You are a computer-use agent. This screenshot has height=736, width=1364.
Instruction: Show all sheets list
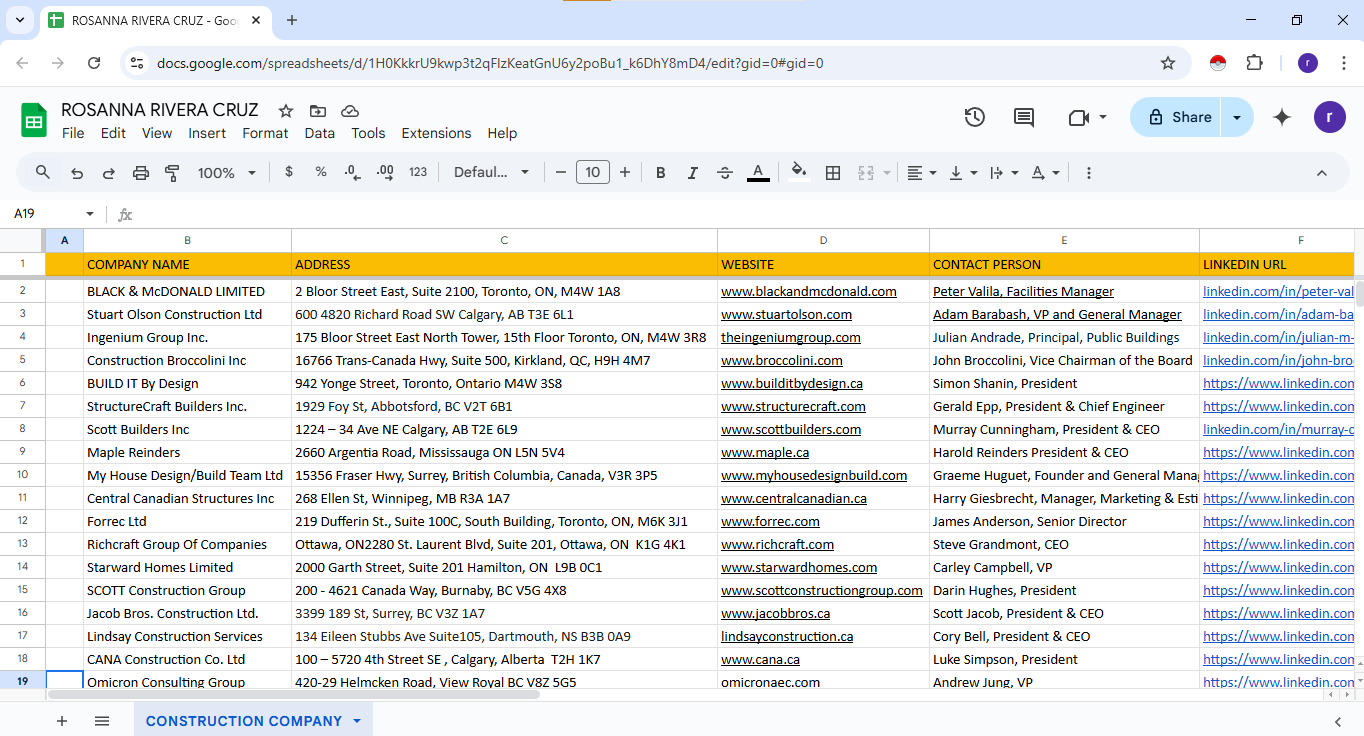click(x=102, y=721)
